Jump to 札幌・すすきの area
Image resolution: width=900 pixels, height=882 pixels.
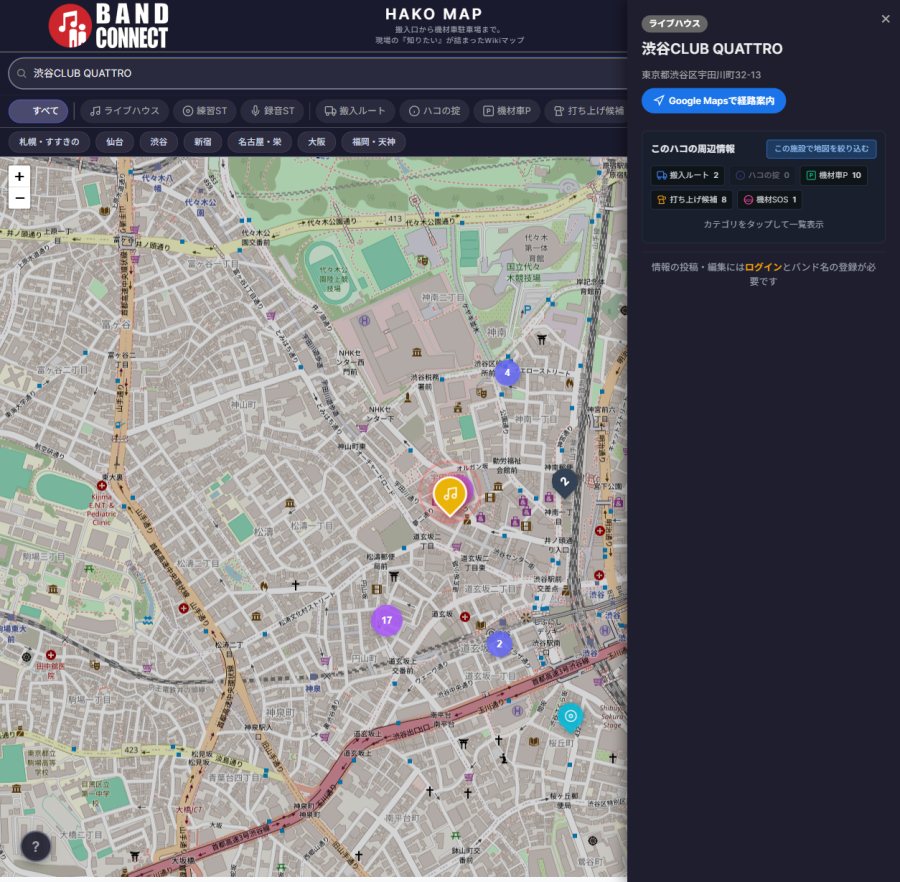coord(49,142)
